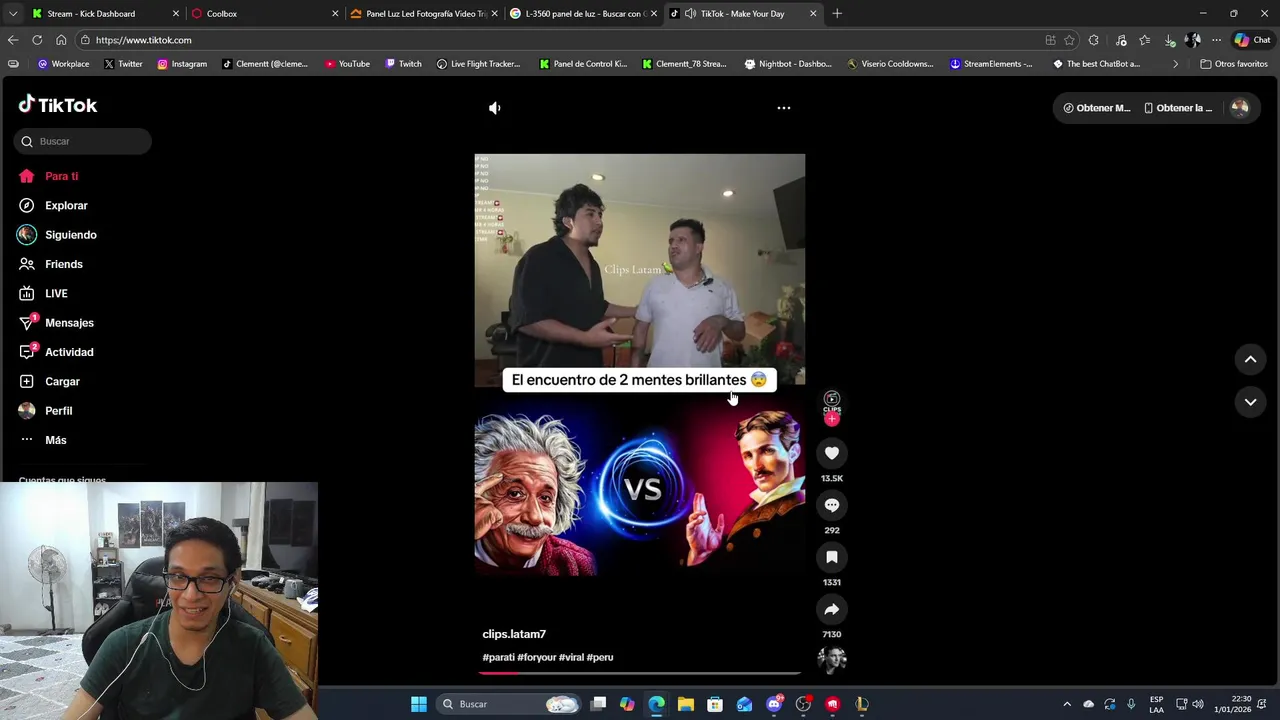
Task: Click the TikTok logo
Action: 58,105
